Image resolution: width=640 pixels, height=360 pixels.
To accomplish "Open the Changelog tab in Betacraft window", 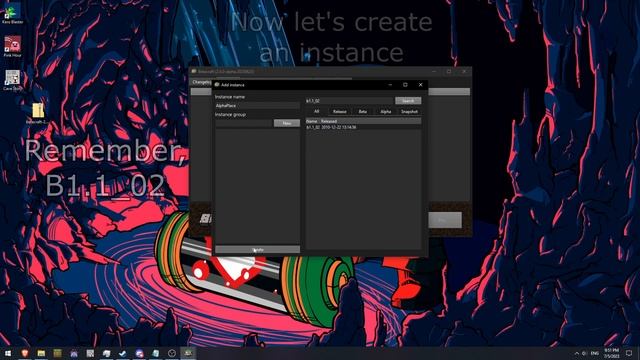I will (x=201, y=82).
